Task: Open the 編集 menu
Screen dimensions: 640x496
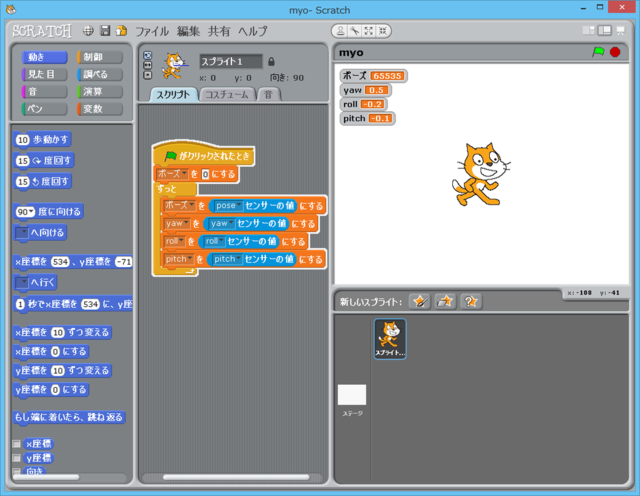Action: [x=188, y=31]
